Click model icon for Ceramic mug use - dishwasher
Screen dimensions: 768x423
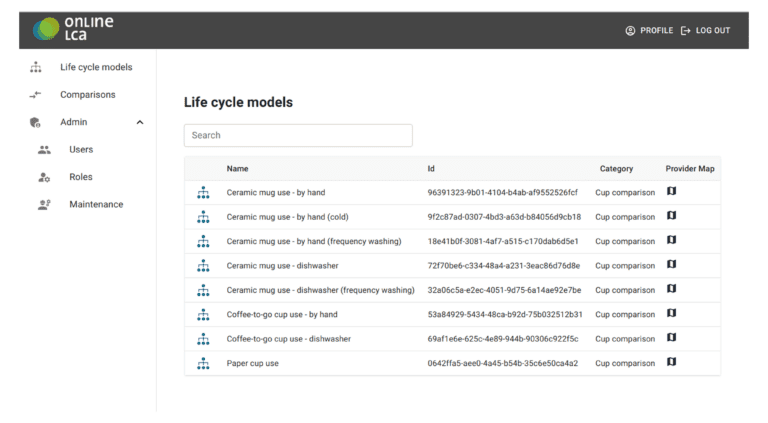click(x=203, y=266)
